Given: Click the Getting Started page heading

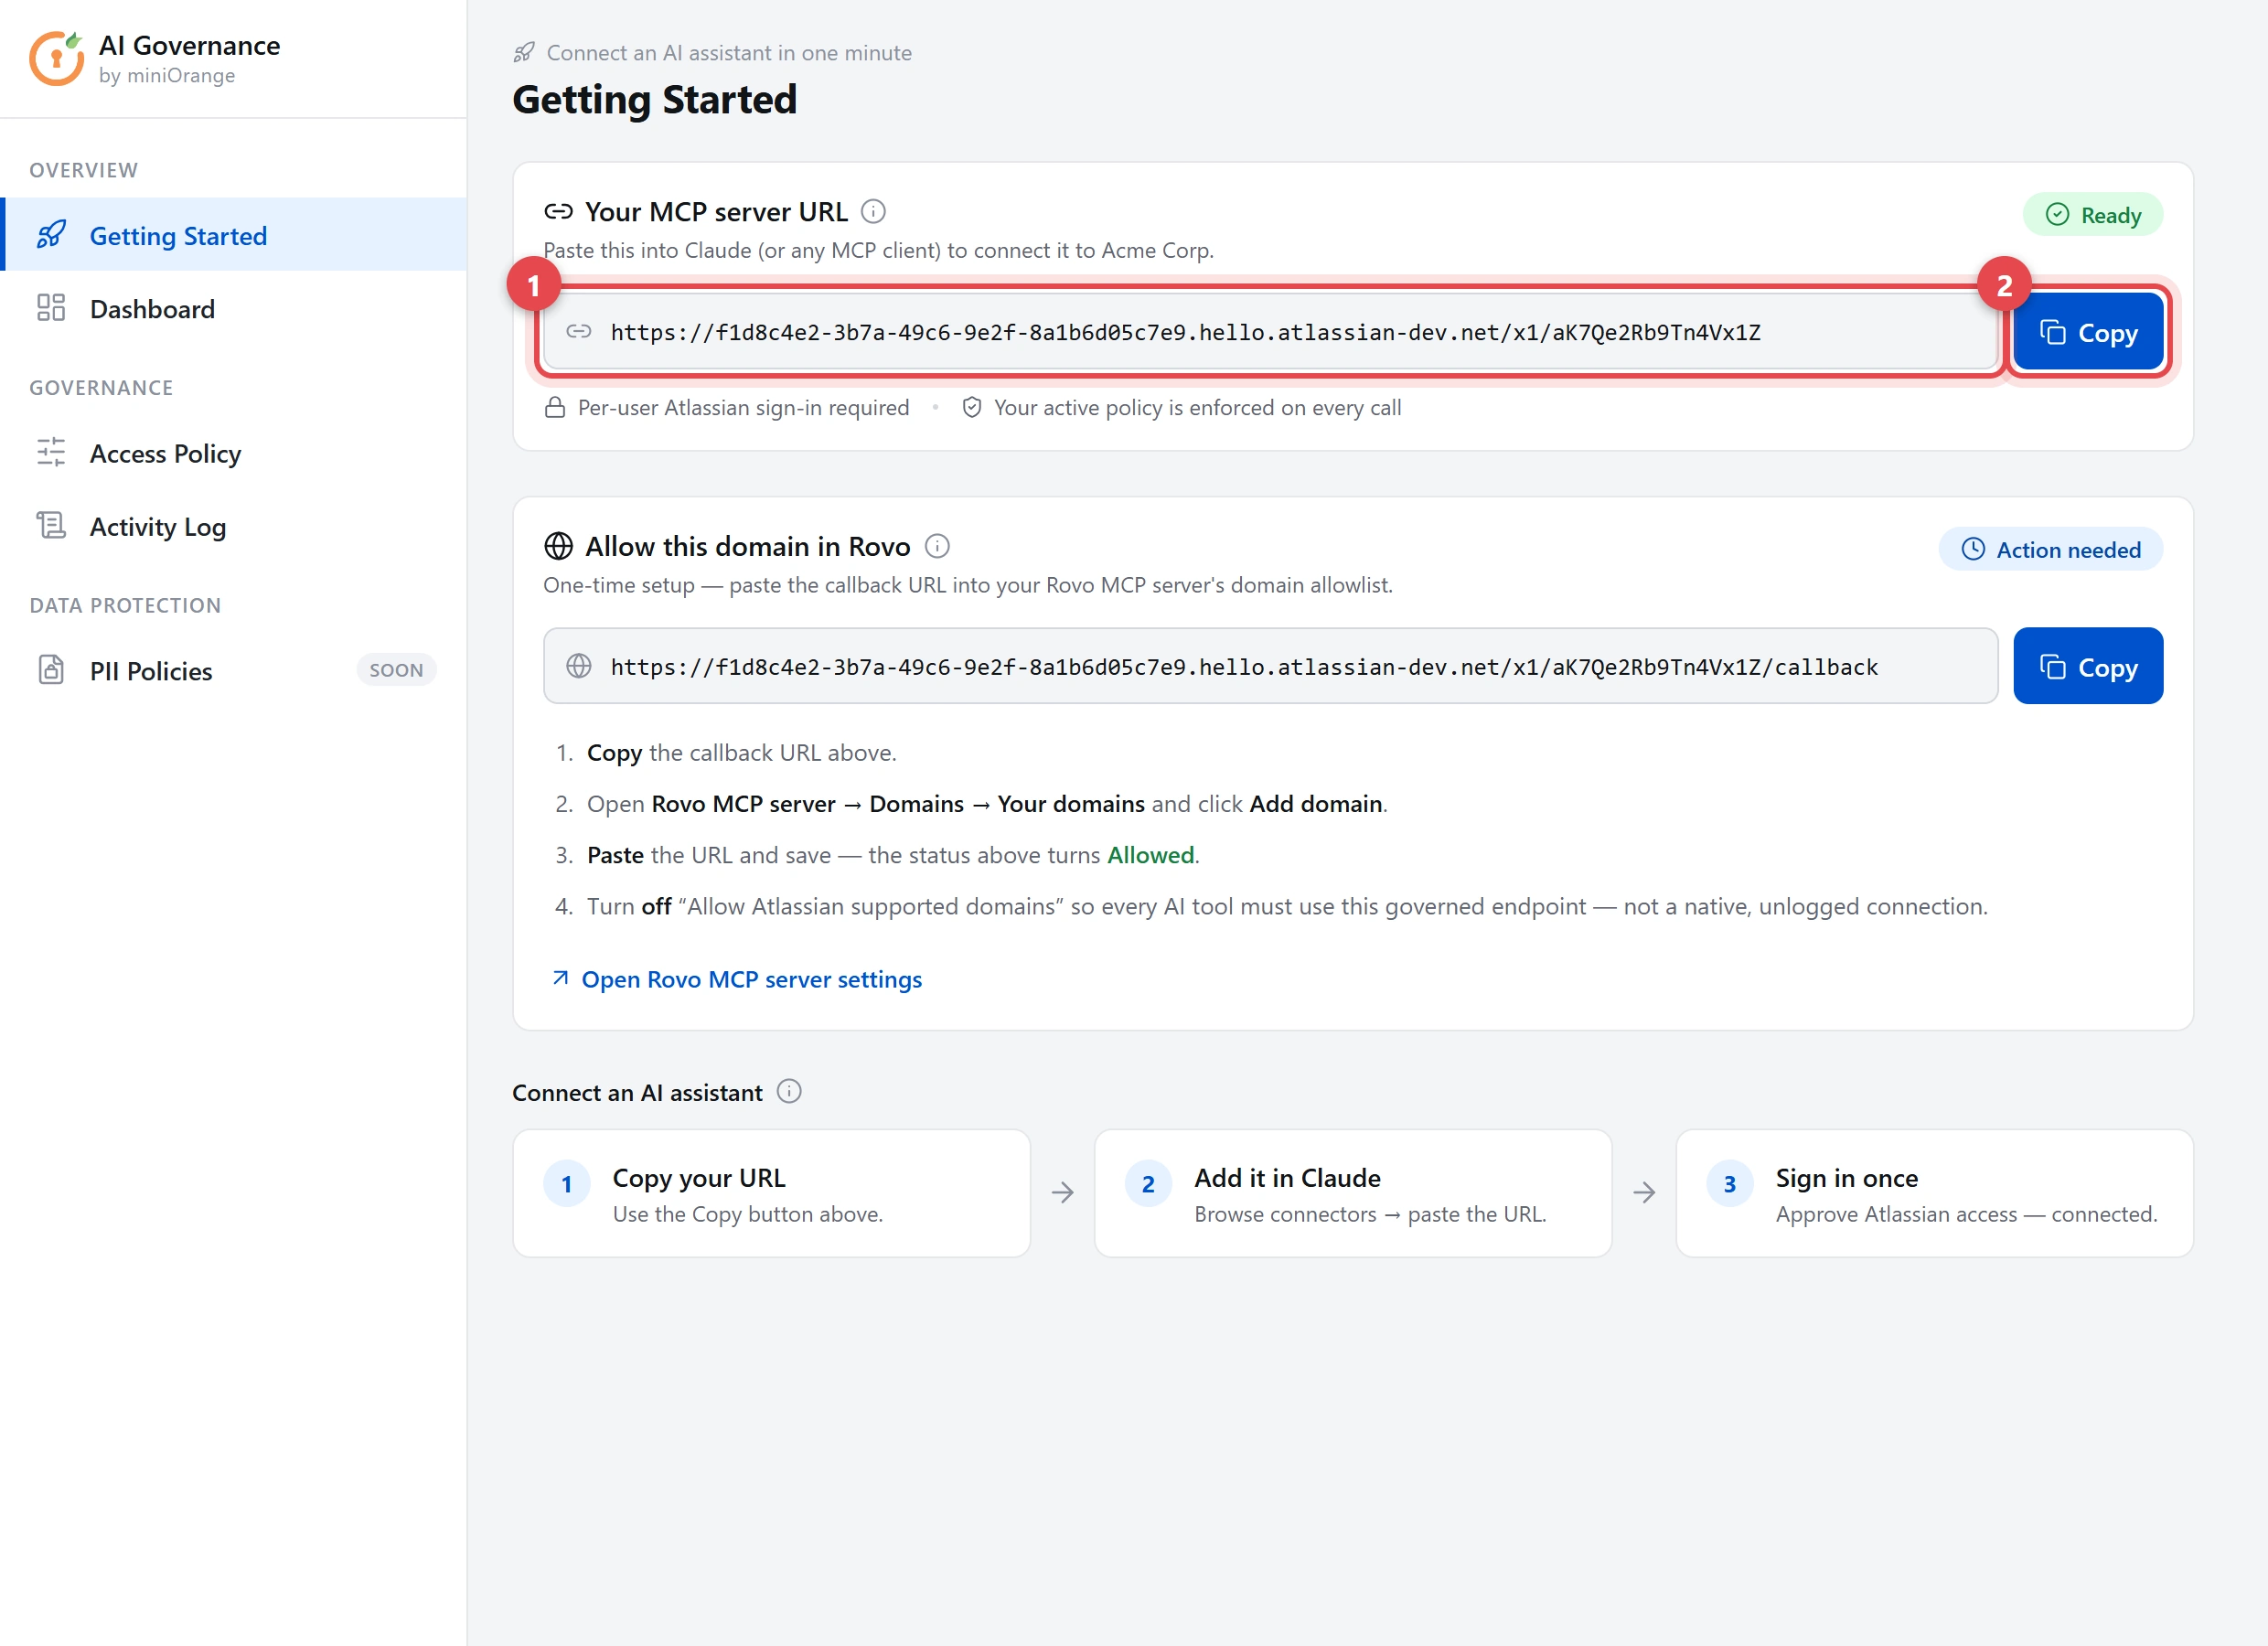Looking at the screenshot, I should [655, 99].
